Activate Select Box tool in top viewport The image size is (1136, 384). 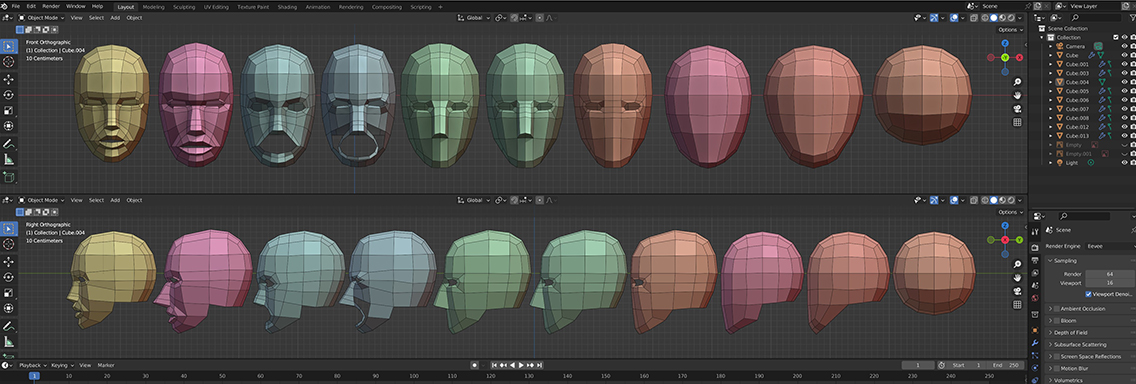pos(9,46)
